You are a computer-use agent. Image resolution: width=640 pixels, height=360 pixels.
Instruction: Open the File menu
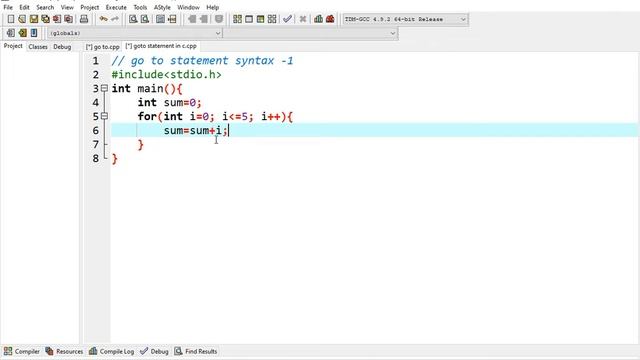click(8, 7)
